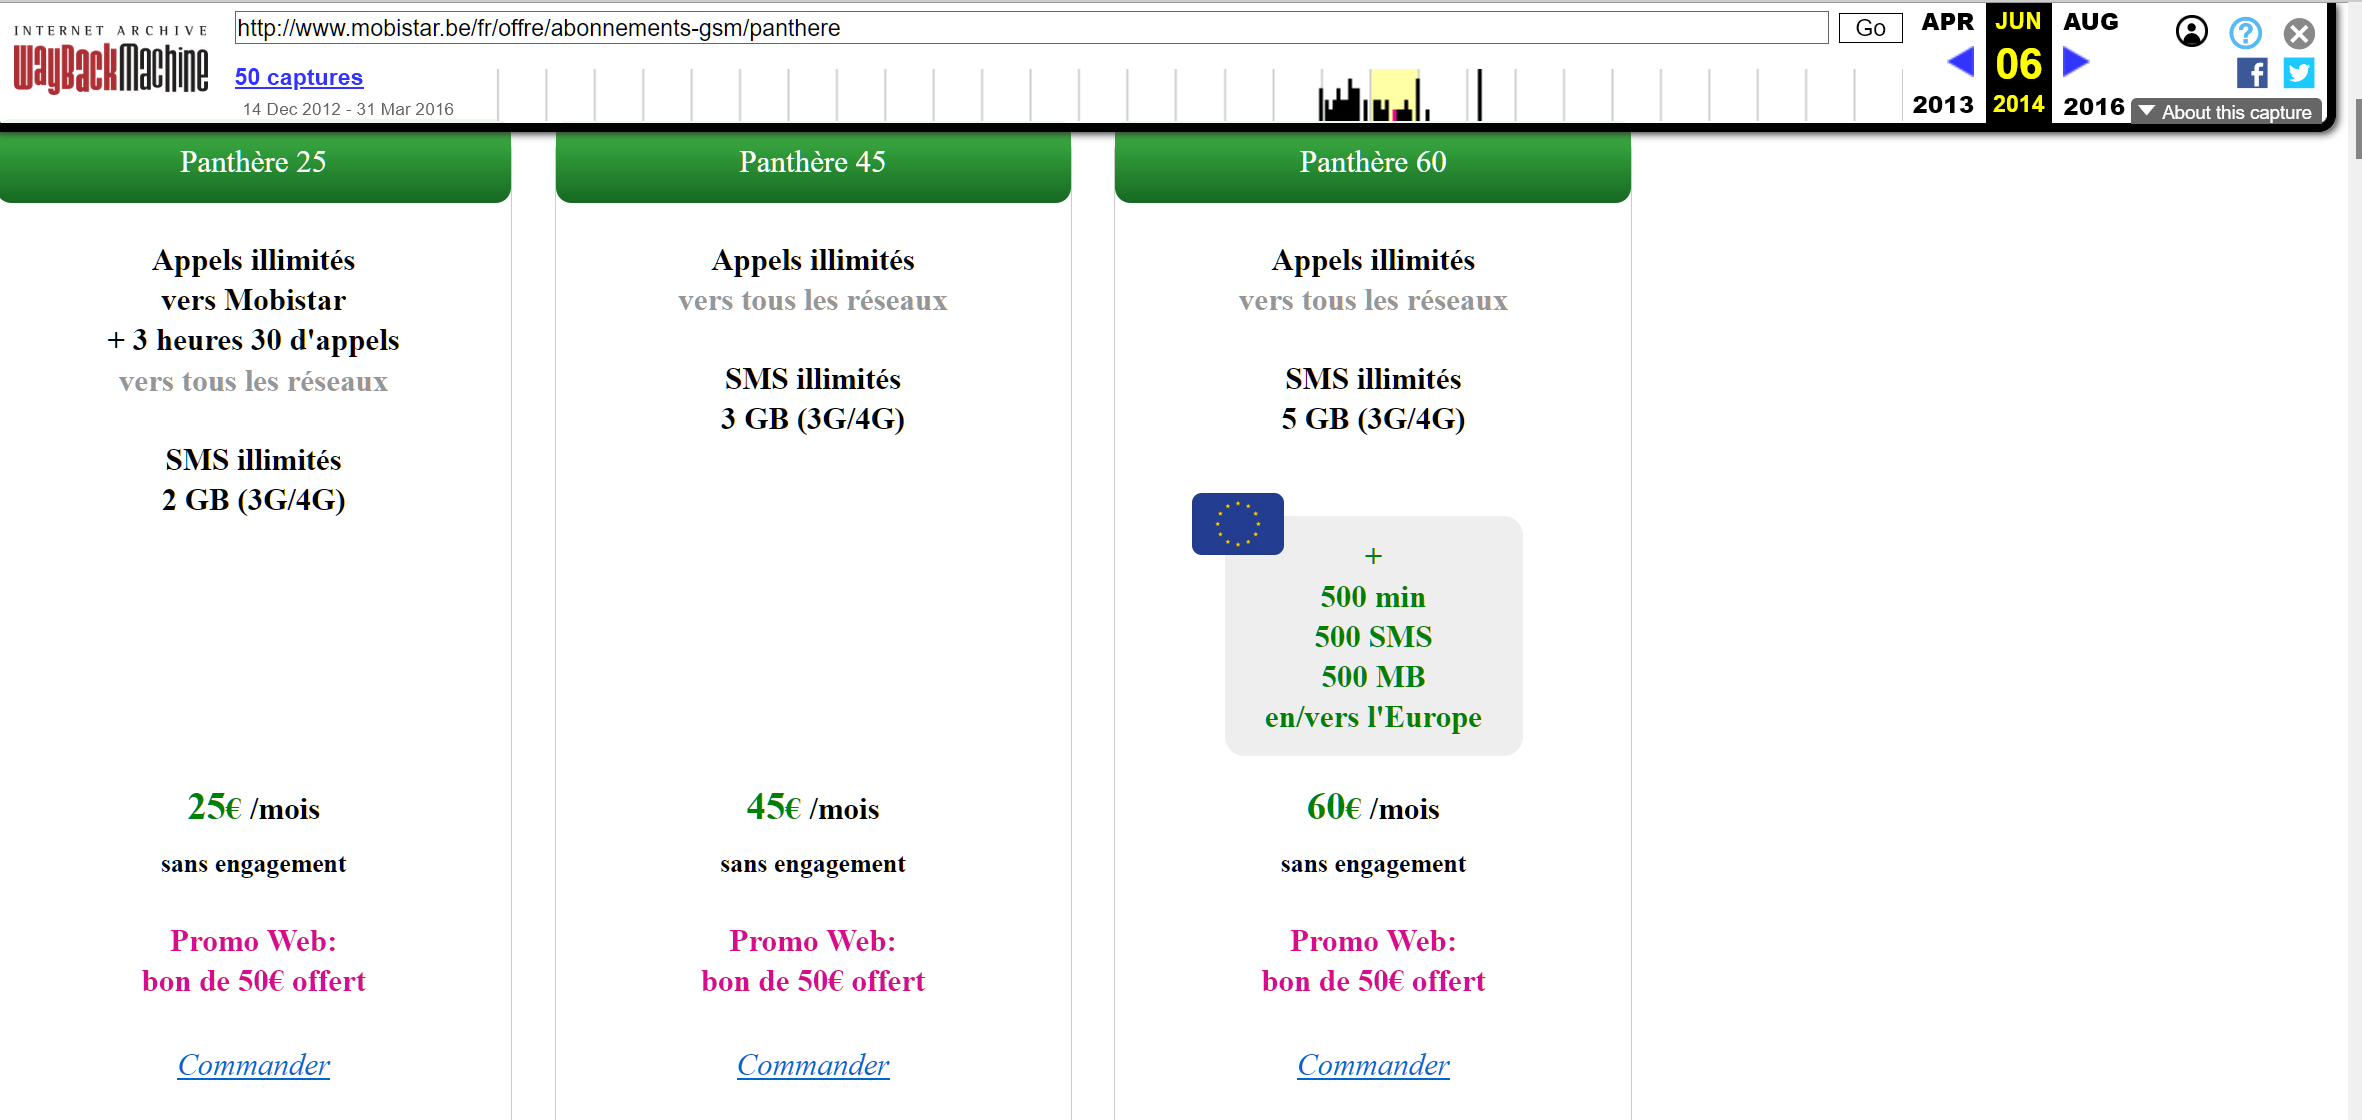Click the highlighted 2014 capture histogram
Viewport: 2362px width, 1120px height.
coord(1394,96)
